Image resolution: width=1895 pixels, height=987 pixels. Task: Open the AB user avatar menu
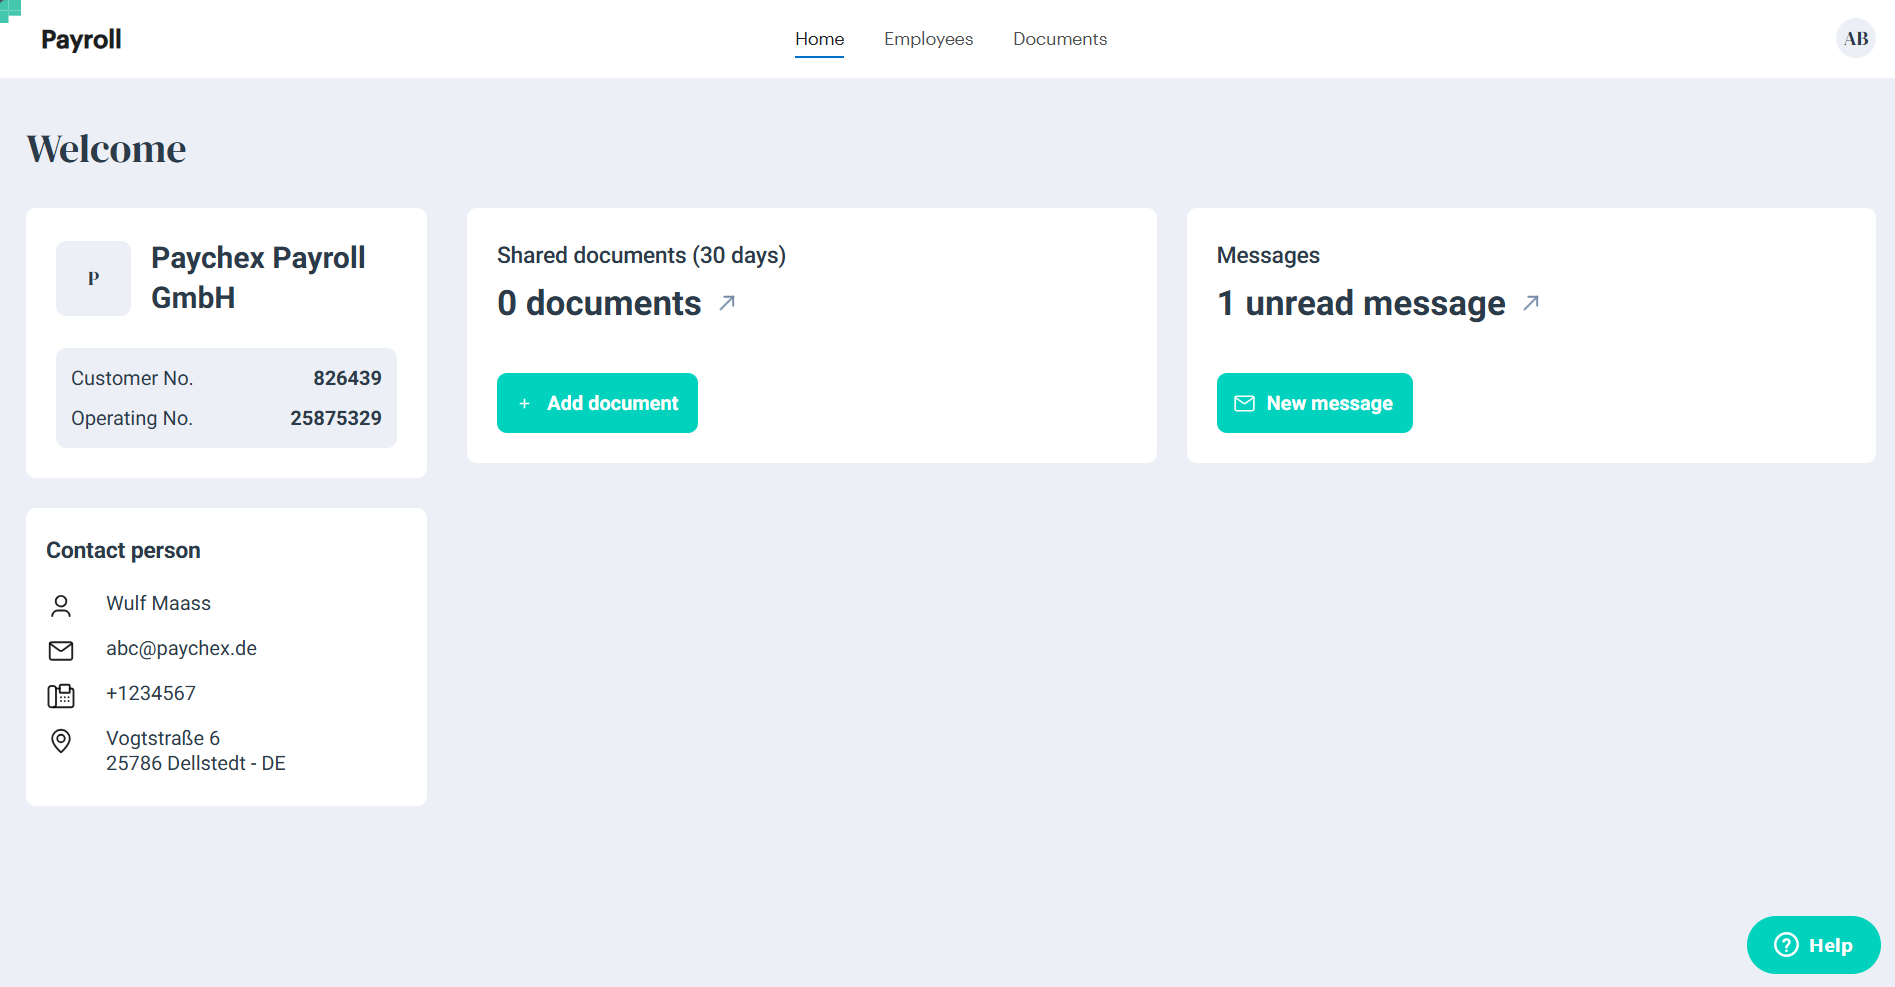click(x=1856, y=39)
